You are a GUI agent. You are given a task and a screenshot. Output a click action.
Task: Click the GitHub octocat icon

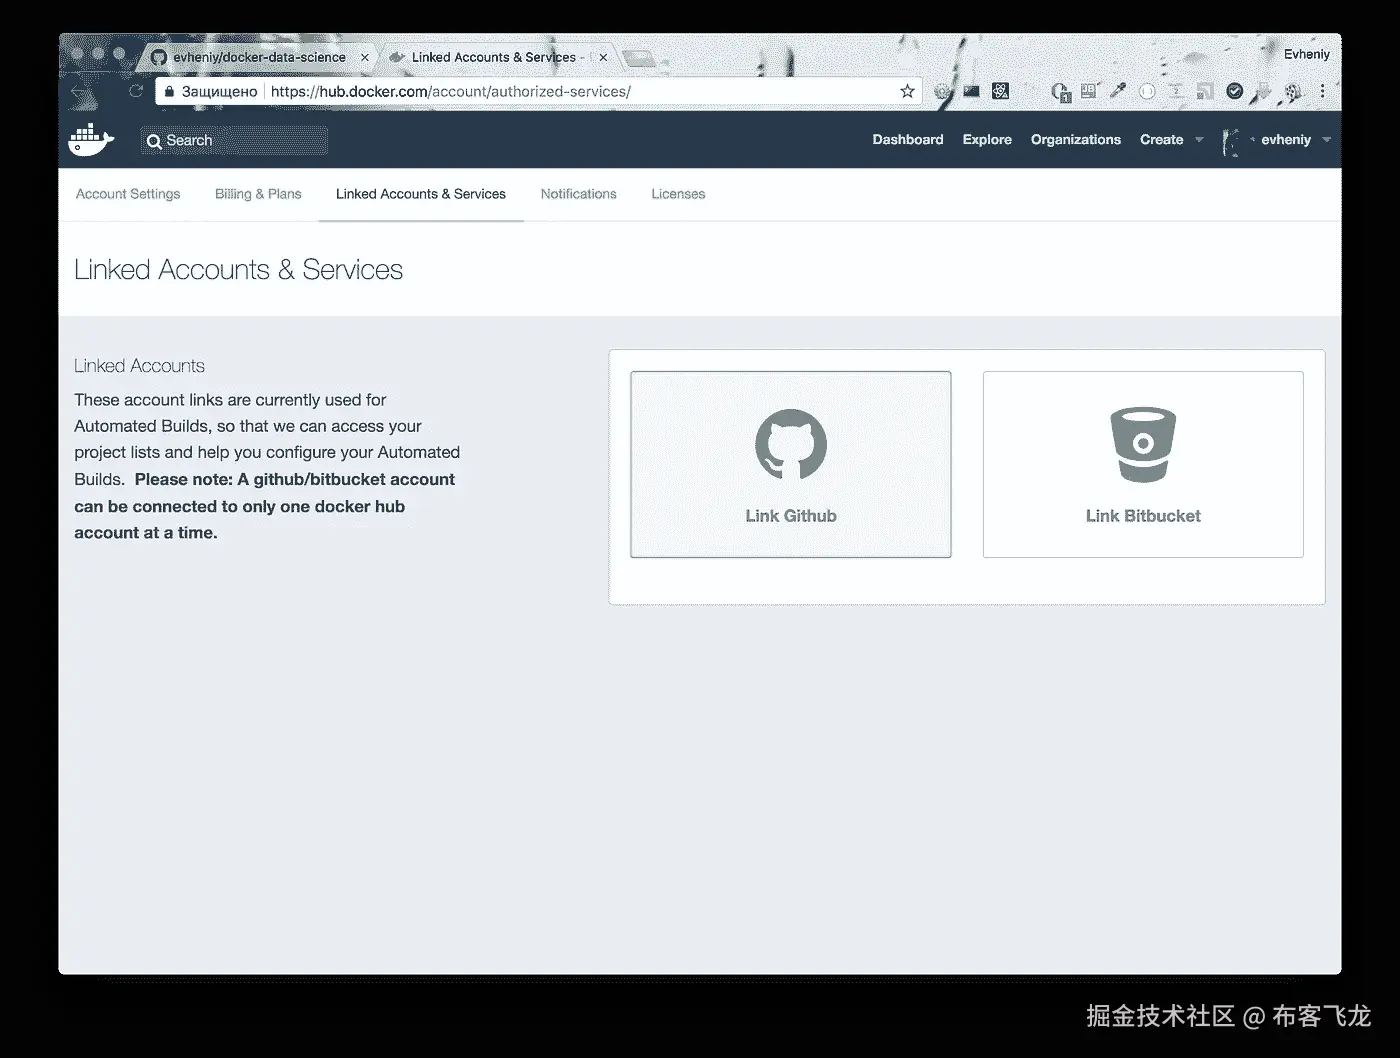[790, 445]
